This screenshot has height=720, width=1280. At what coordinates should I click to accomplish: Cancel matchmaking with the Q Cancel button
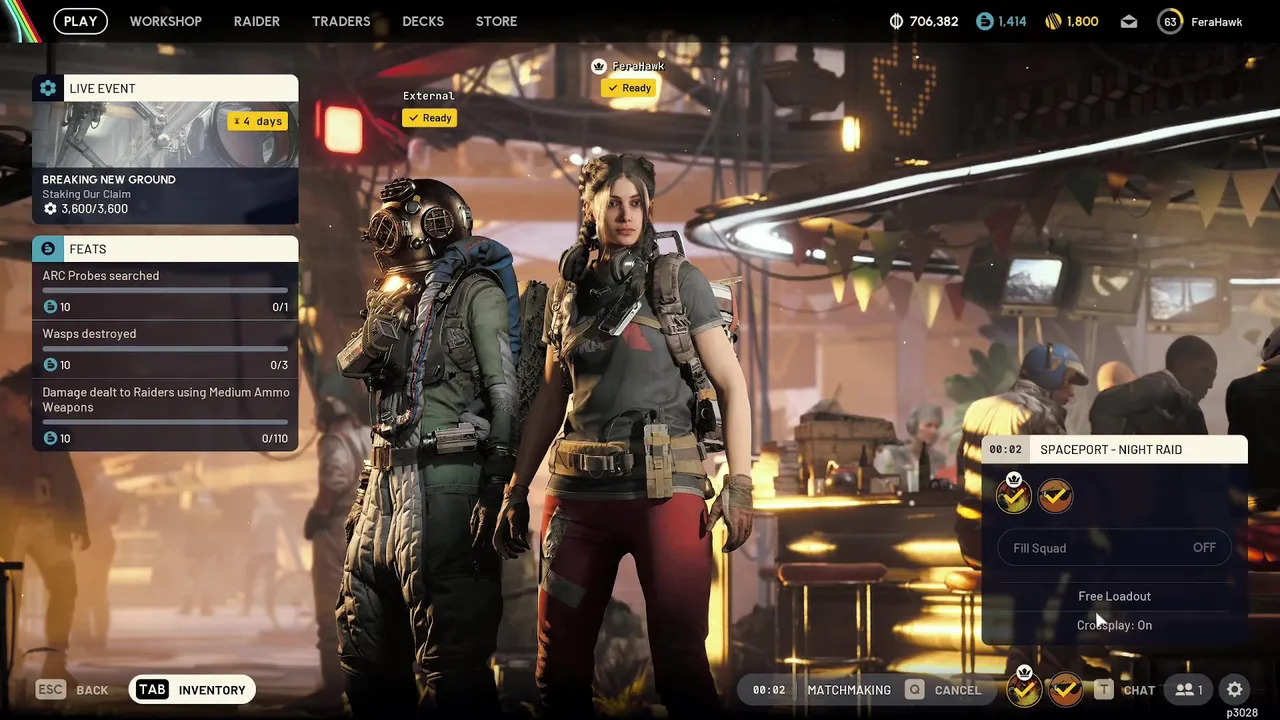click(x=943, y=690)
